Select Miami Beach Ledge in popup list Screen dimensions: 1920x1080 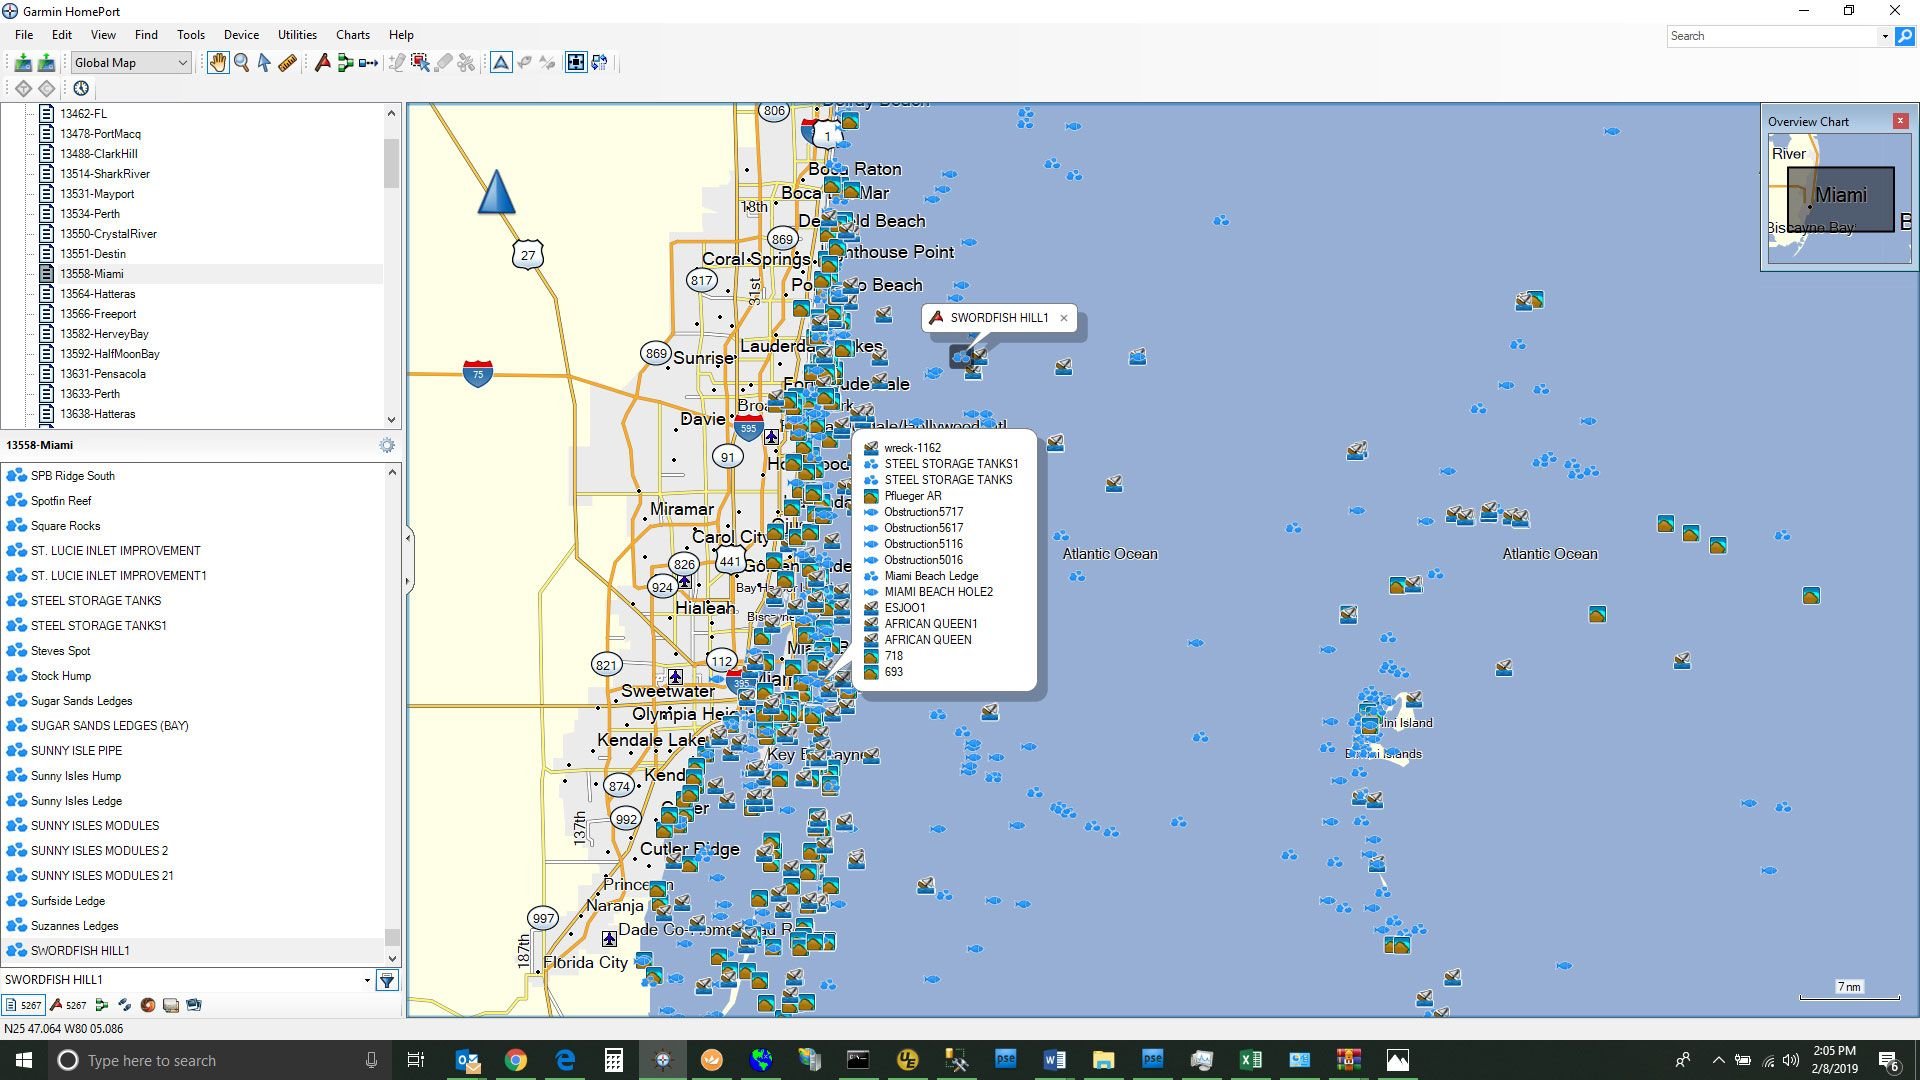931,577
